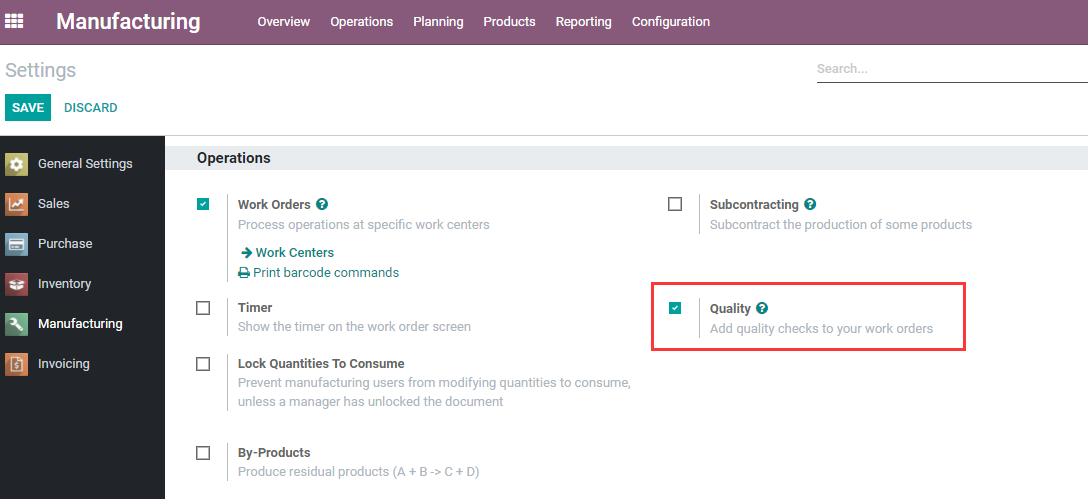
Task: Click the Operations section heading
Action: (234, 158)
